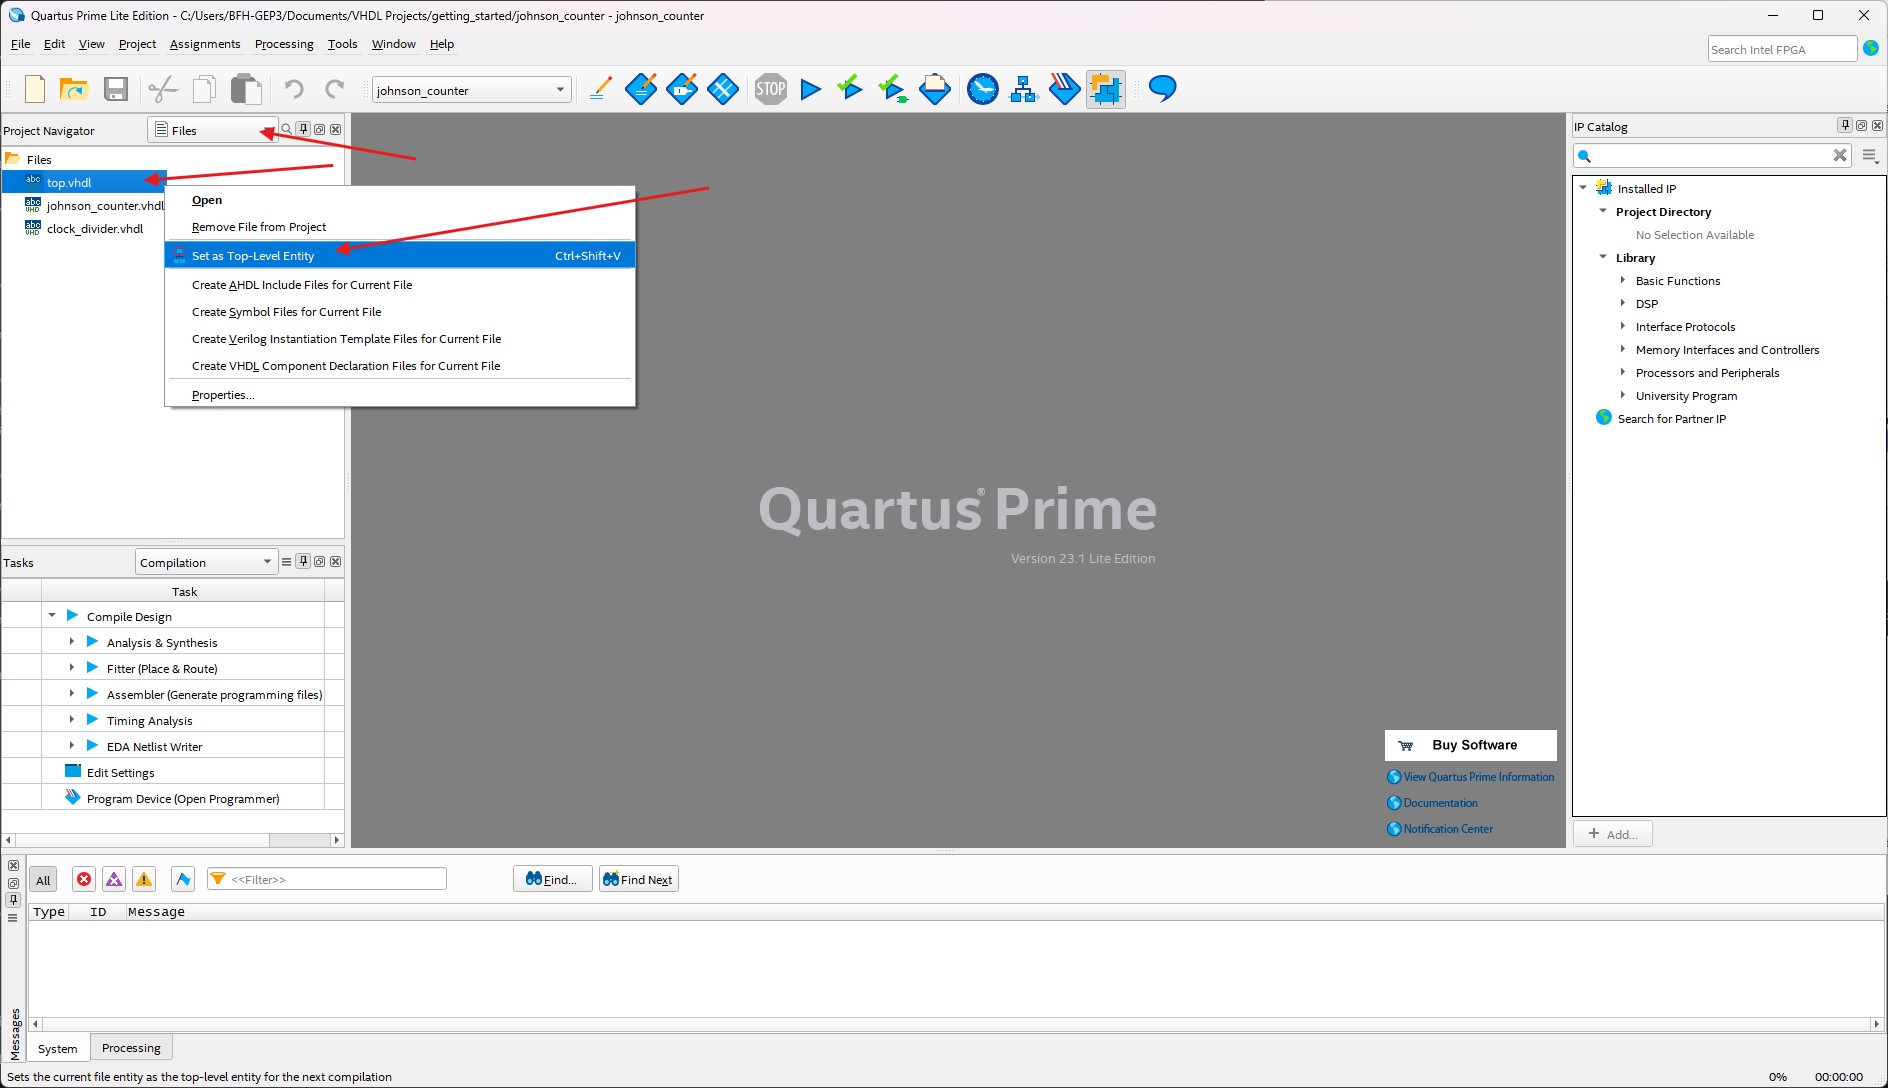Click the Paste clipboard icon
This screenshot has width=1888, height=1088.
point(246,90)
